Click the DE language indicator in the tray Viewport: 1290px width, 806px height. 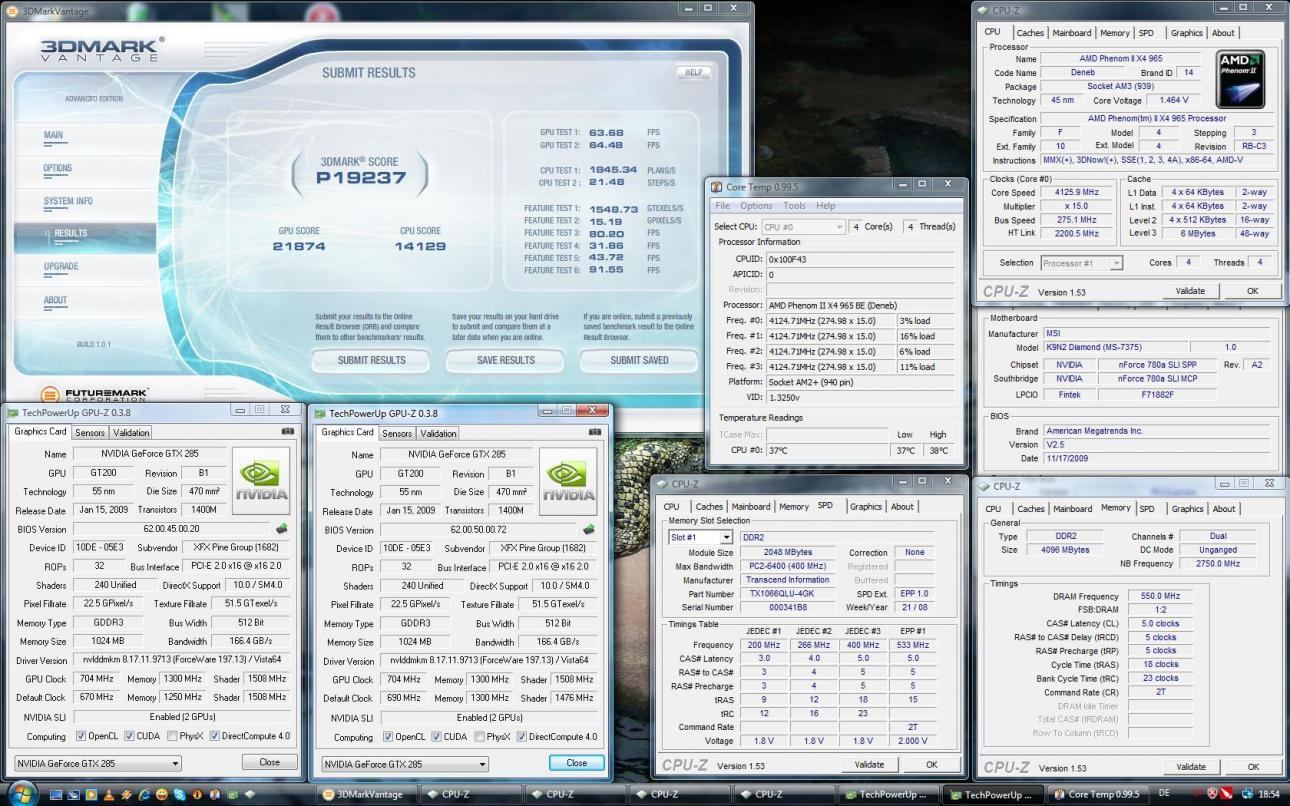tap(1163, 793)
